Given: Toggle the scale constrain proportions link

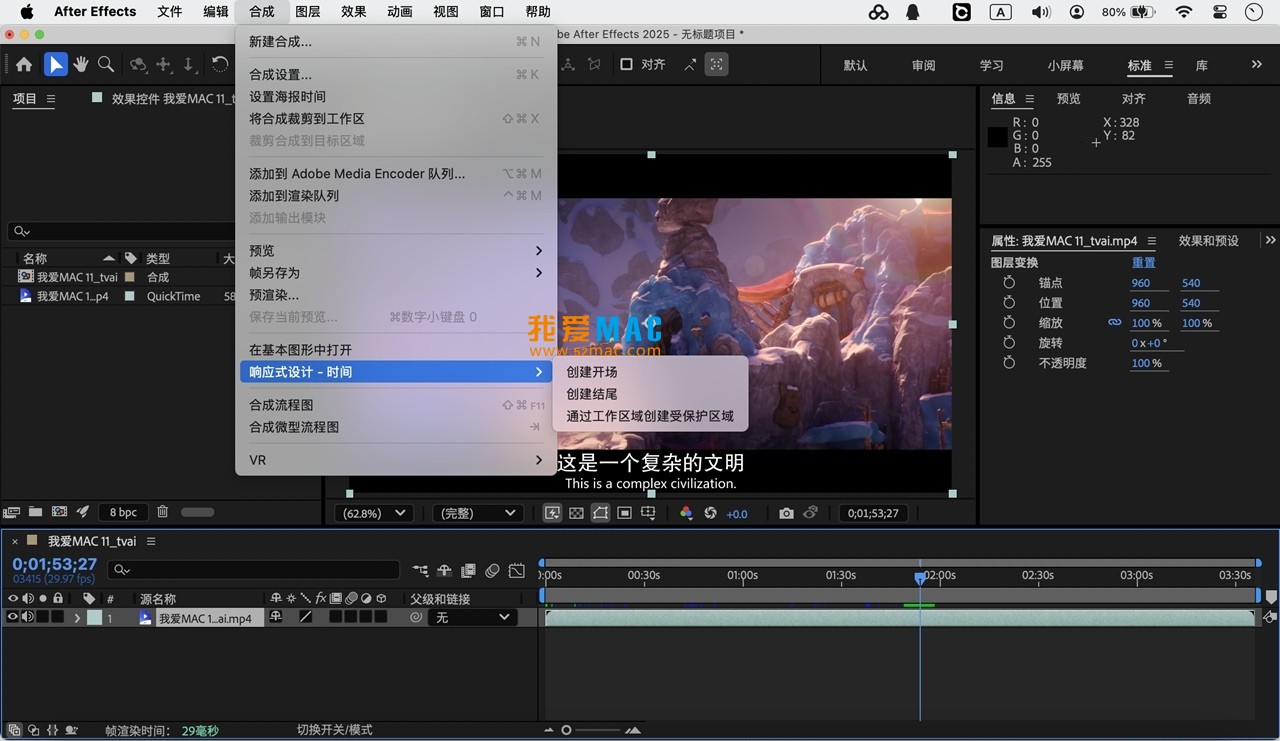Looking at the screenshot, I should tap(1114, 323).
